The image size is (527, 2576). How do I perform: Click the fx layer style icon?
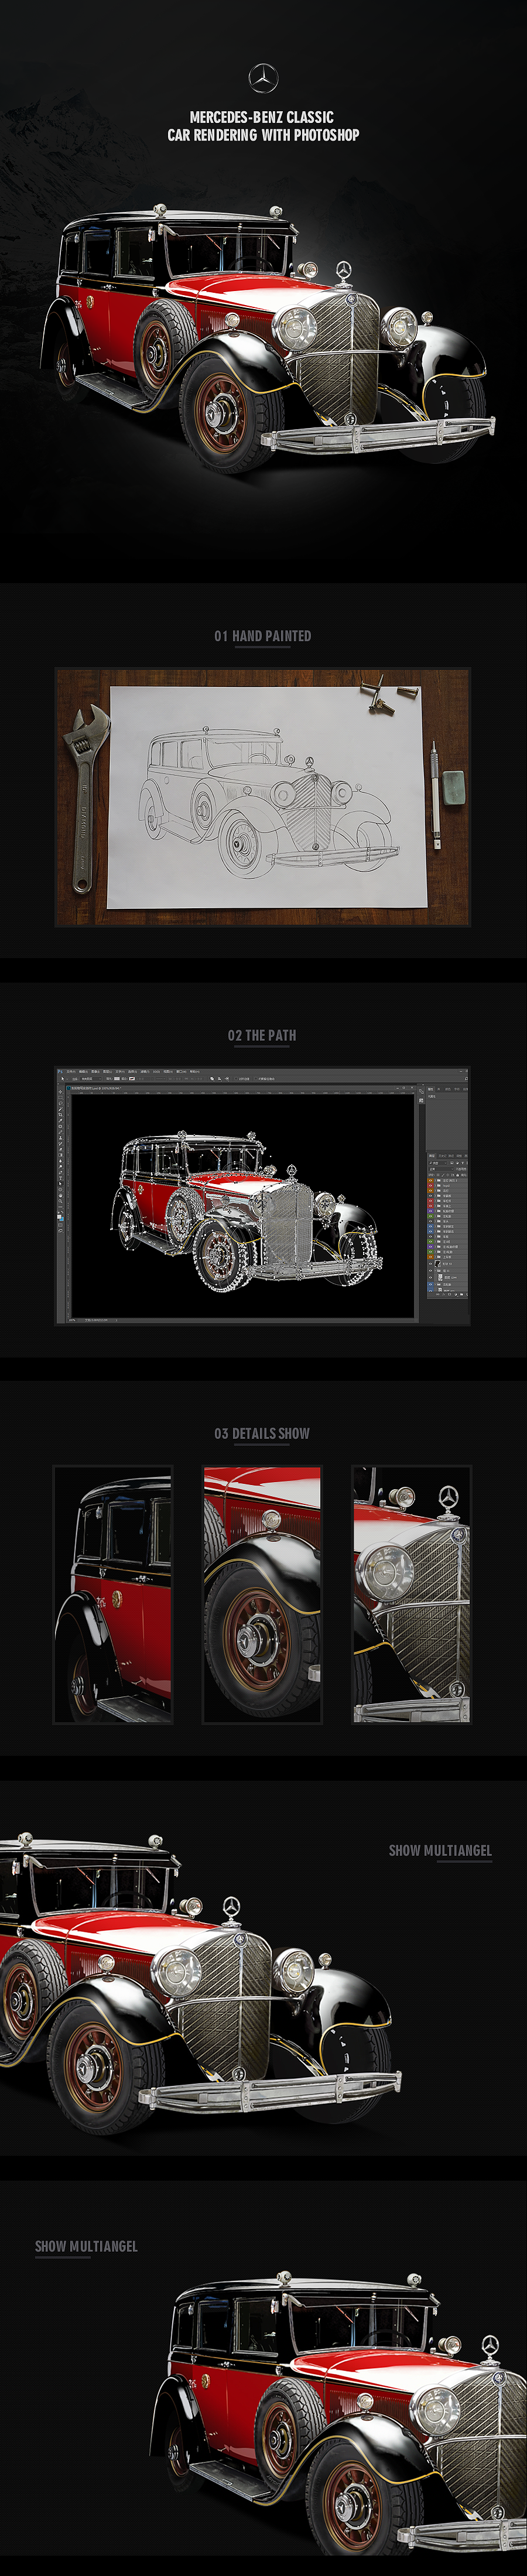444,1295
